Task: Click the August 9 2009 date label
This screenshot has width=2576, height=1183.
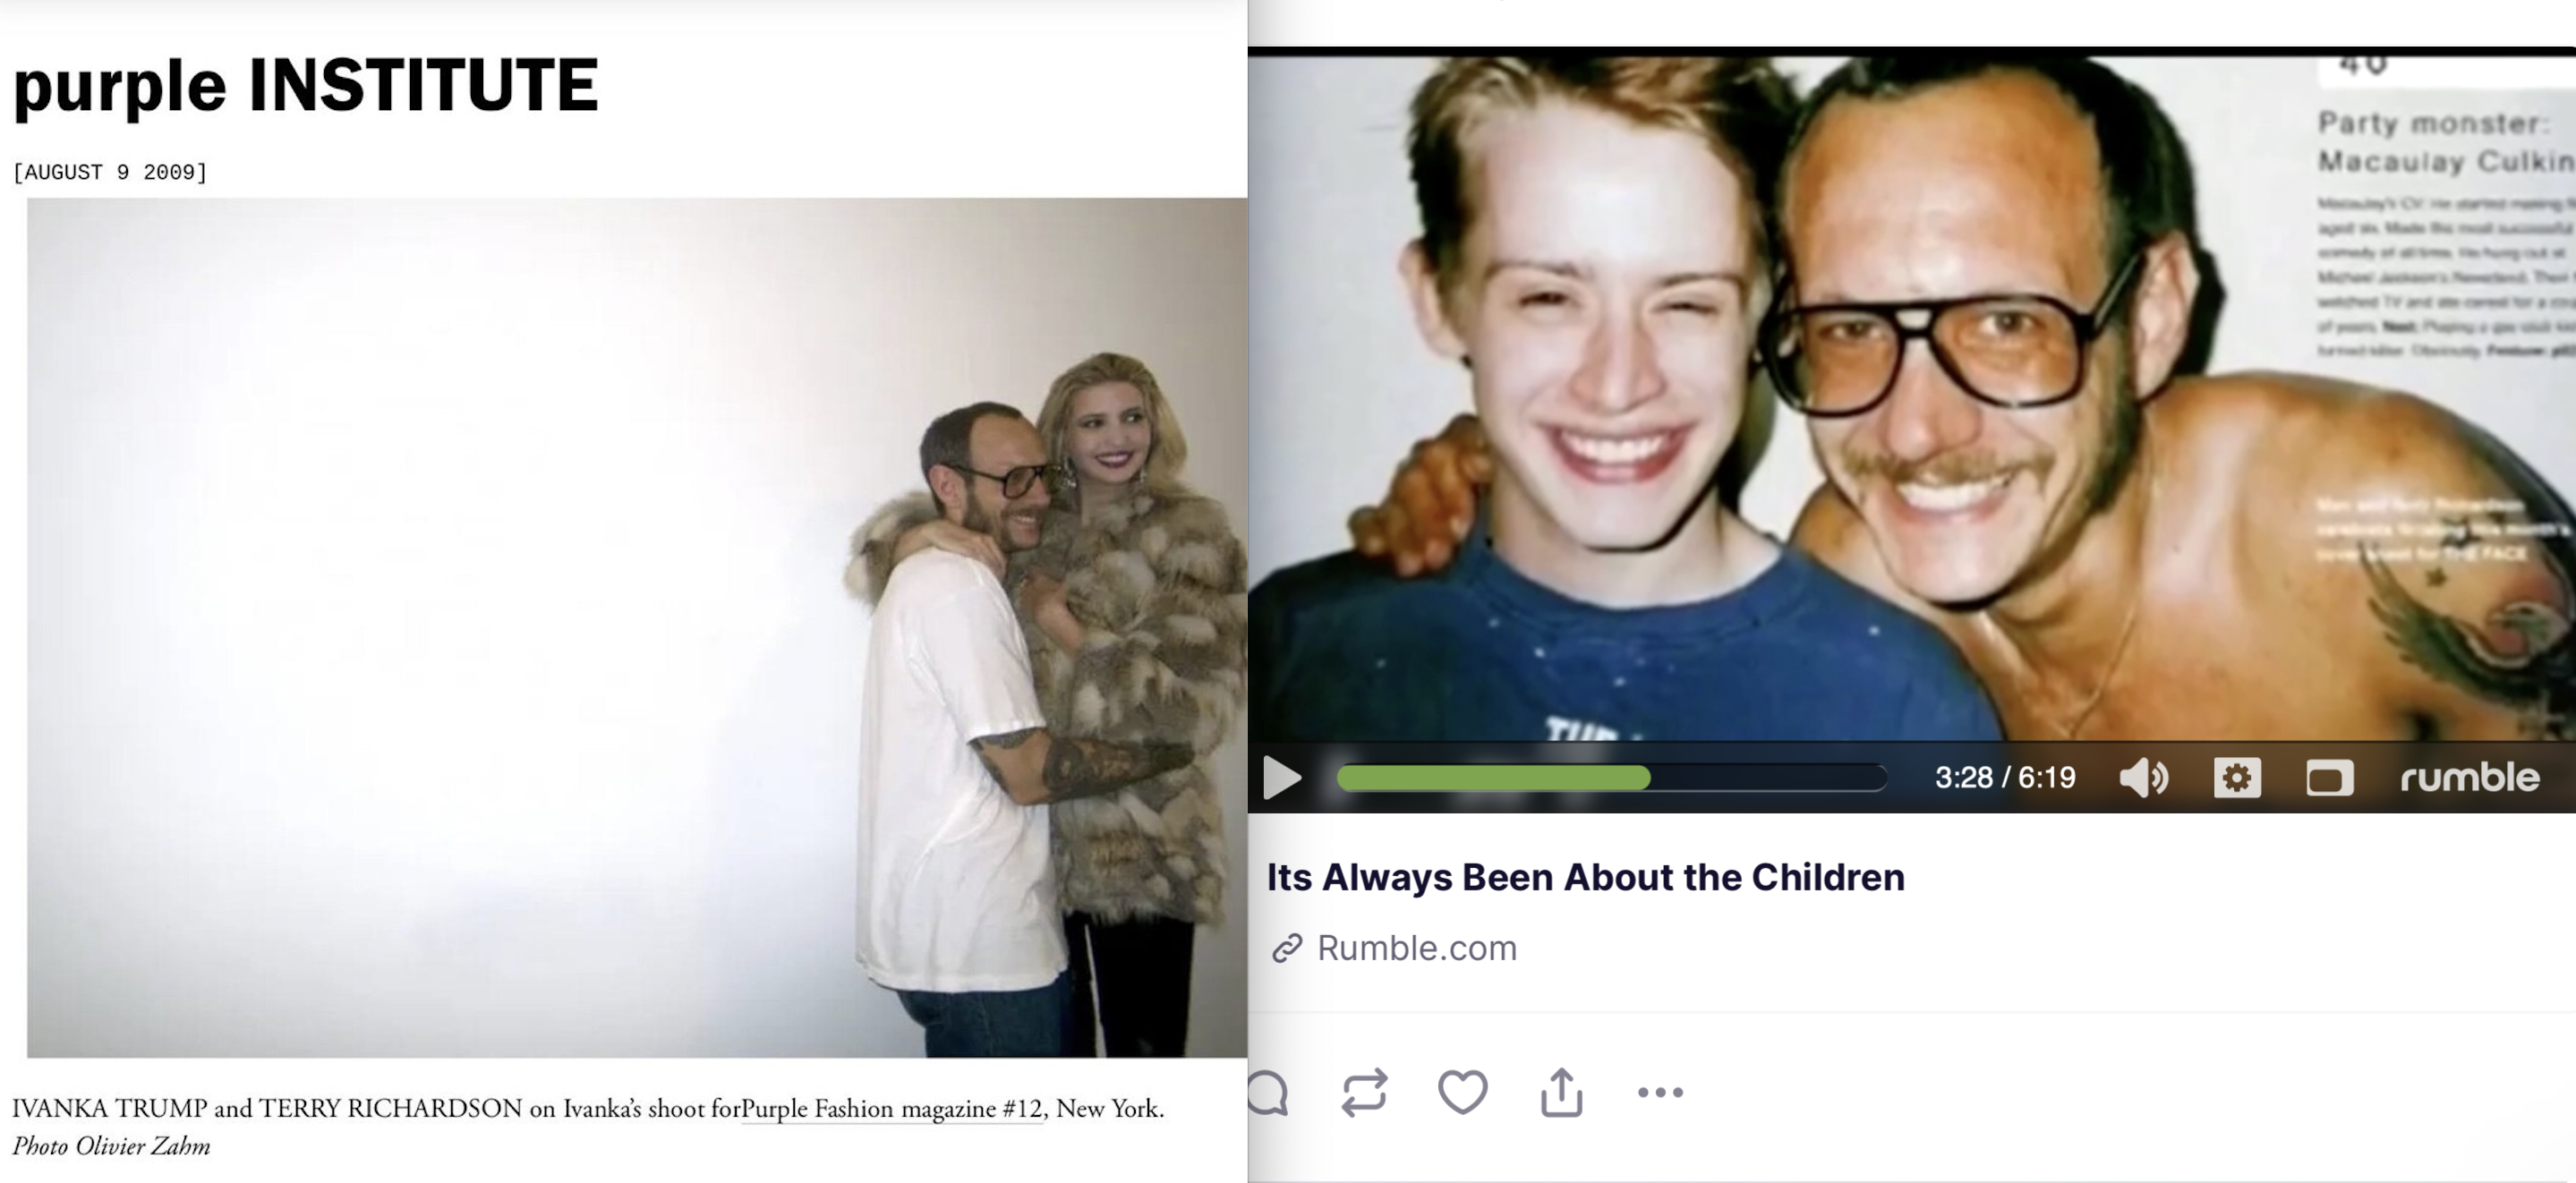Action: tap(110, 172)
